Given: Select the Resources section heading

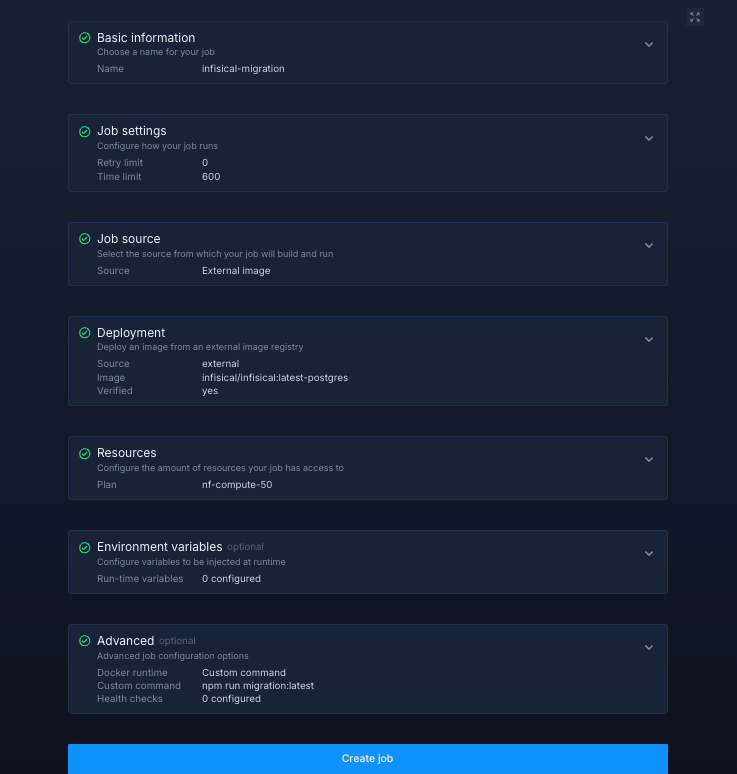Looking at the screenshot, I should pyautogui.click(x=126, y=453).
